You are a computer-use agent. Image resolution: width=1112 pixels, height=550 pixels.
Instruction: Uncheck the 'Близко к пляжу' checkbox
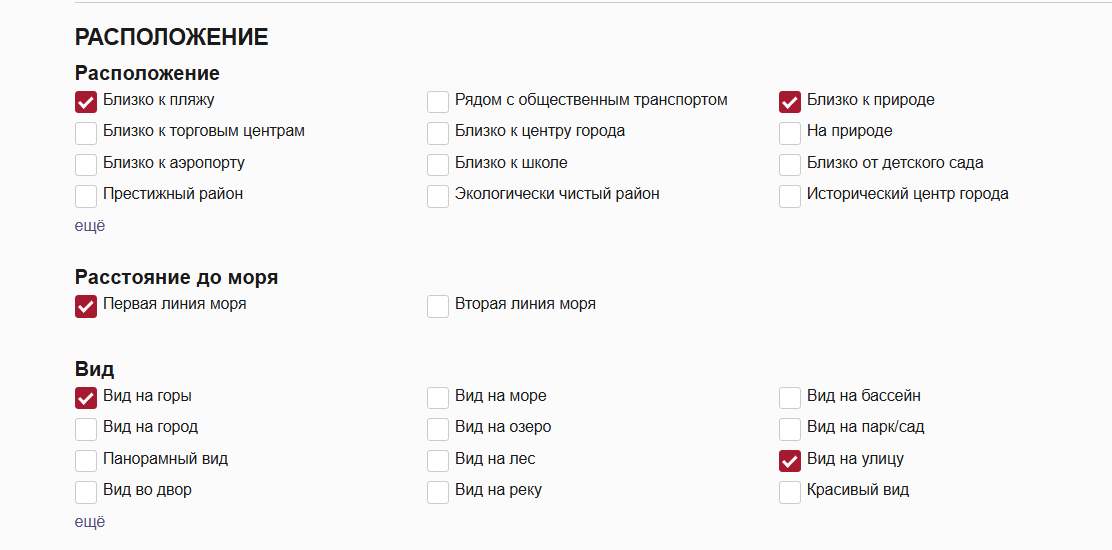click(86, 102)
